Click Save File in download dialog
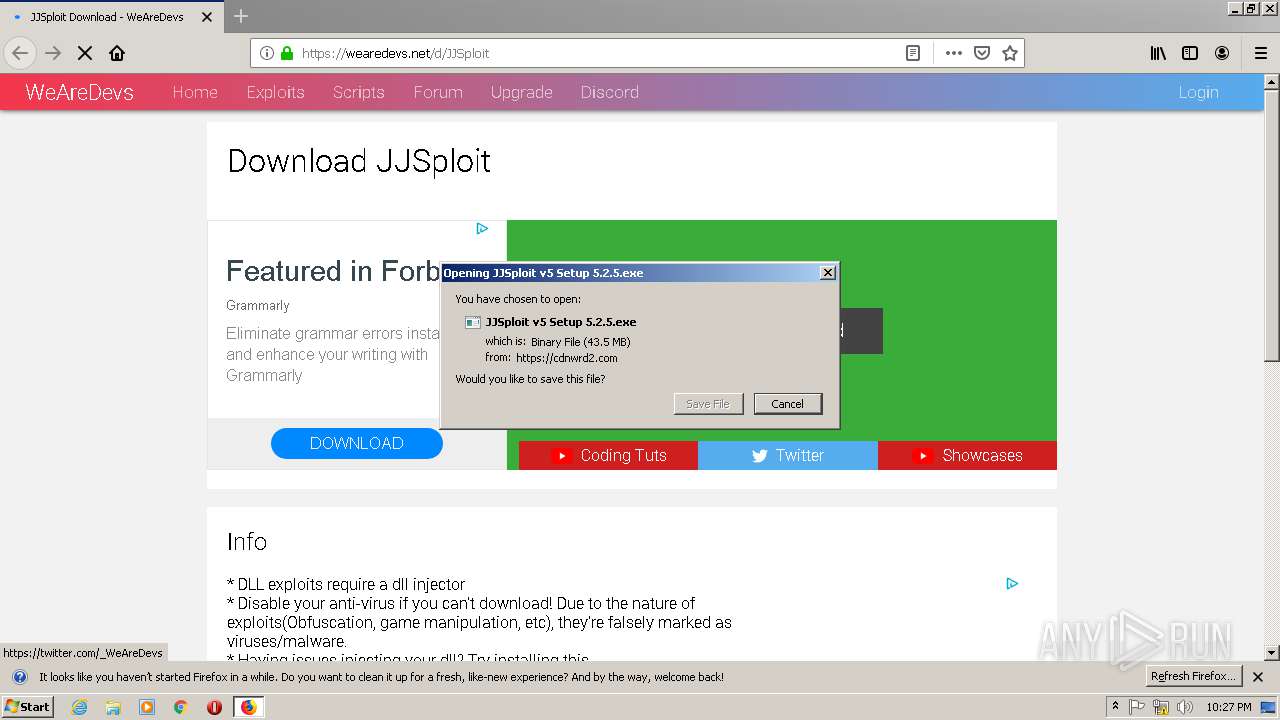1280x720 pixels. tap(708, 404)
